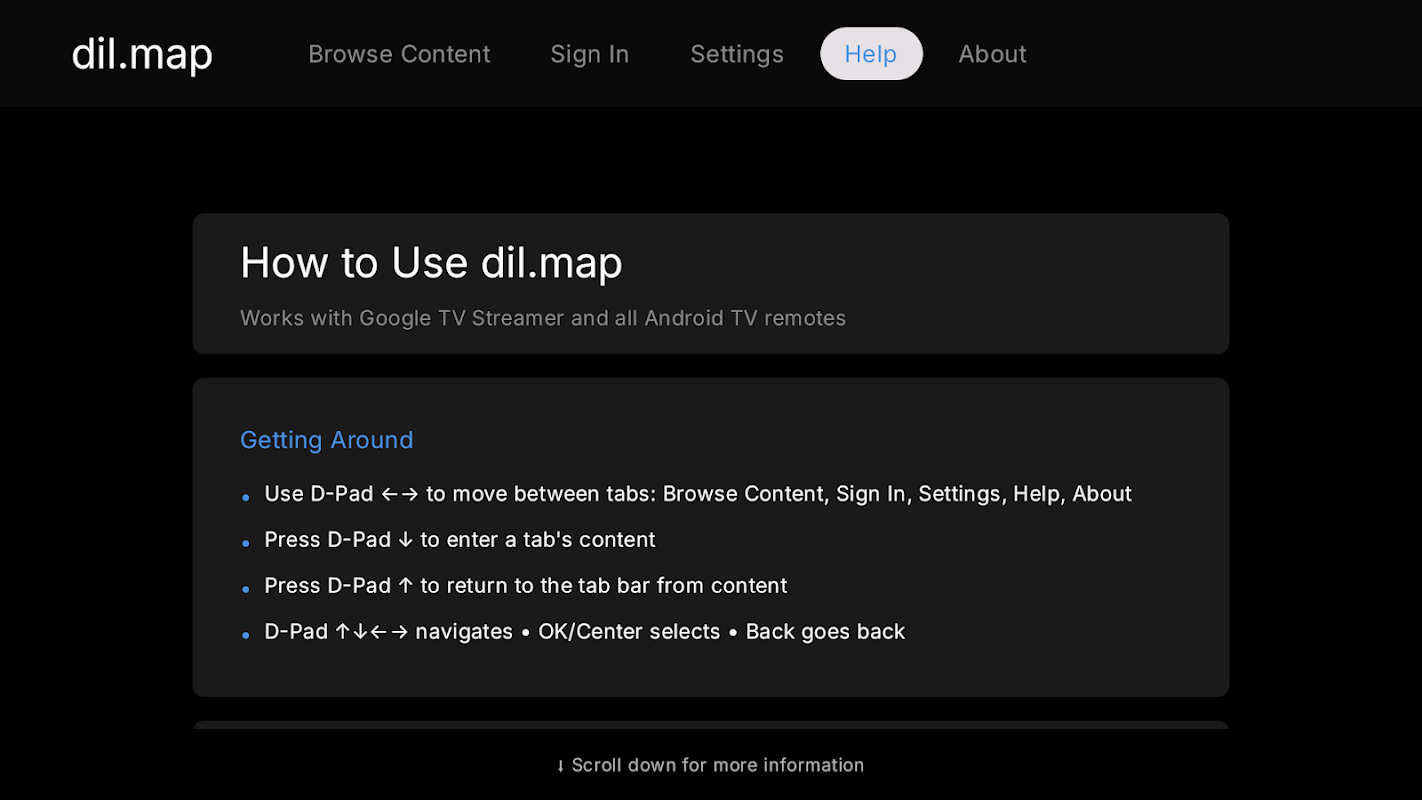Open the About tab
Screen dimensions: 1422x800
(992, 54)
